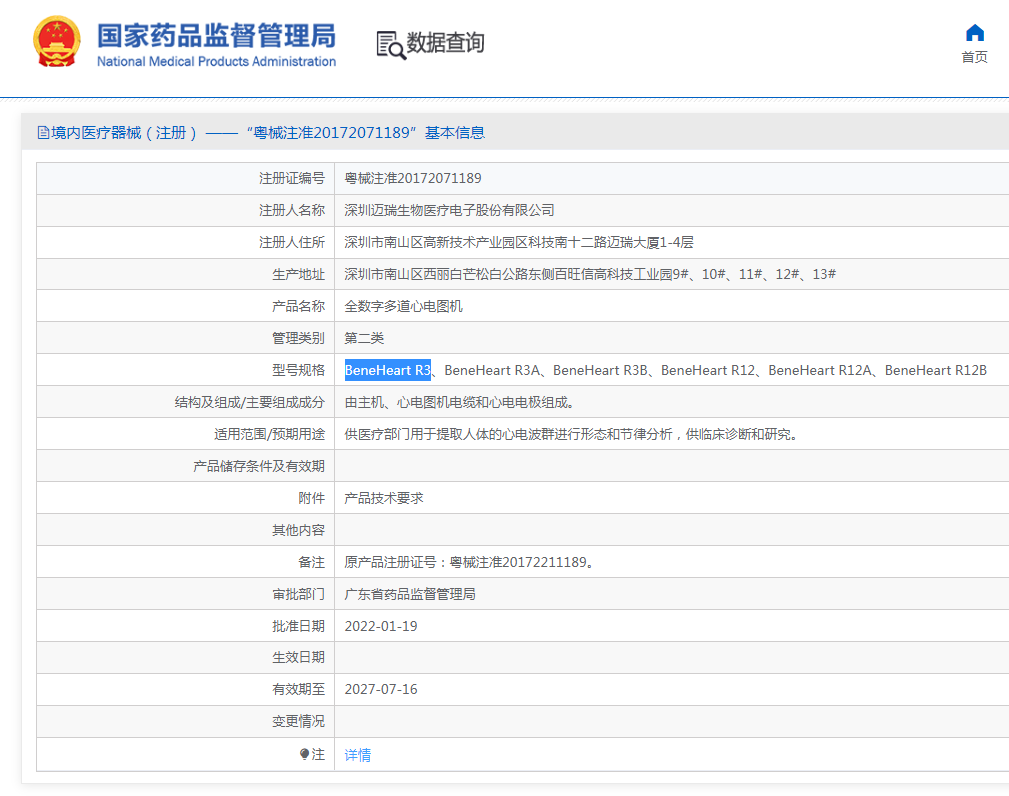Click the 批准日期 row label
This screenshot has width=1009, height=796.
[298, 626]
